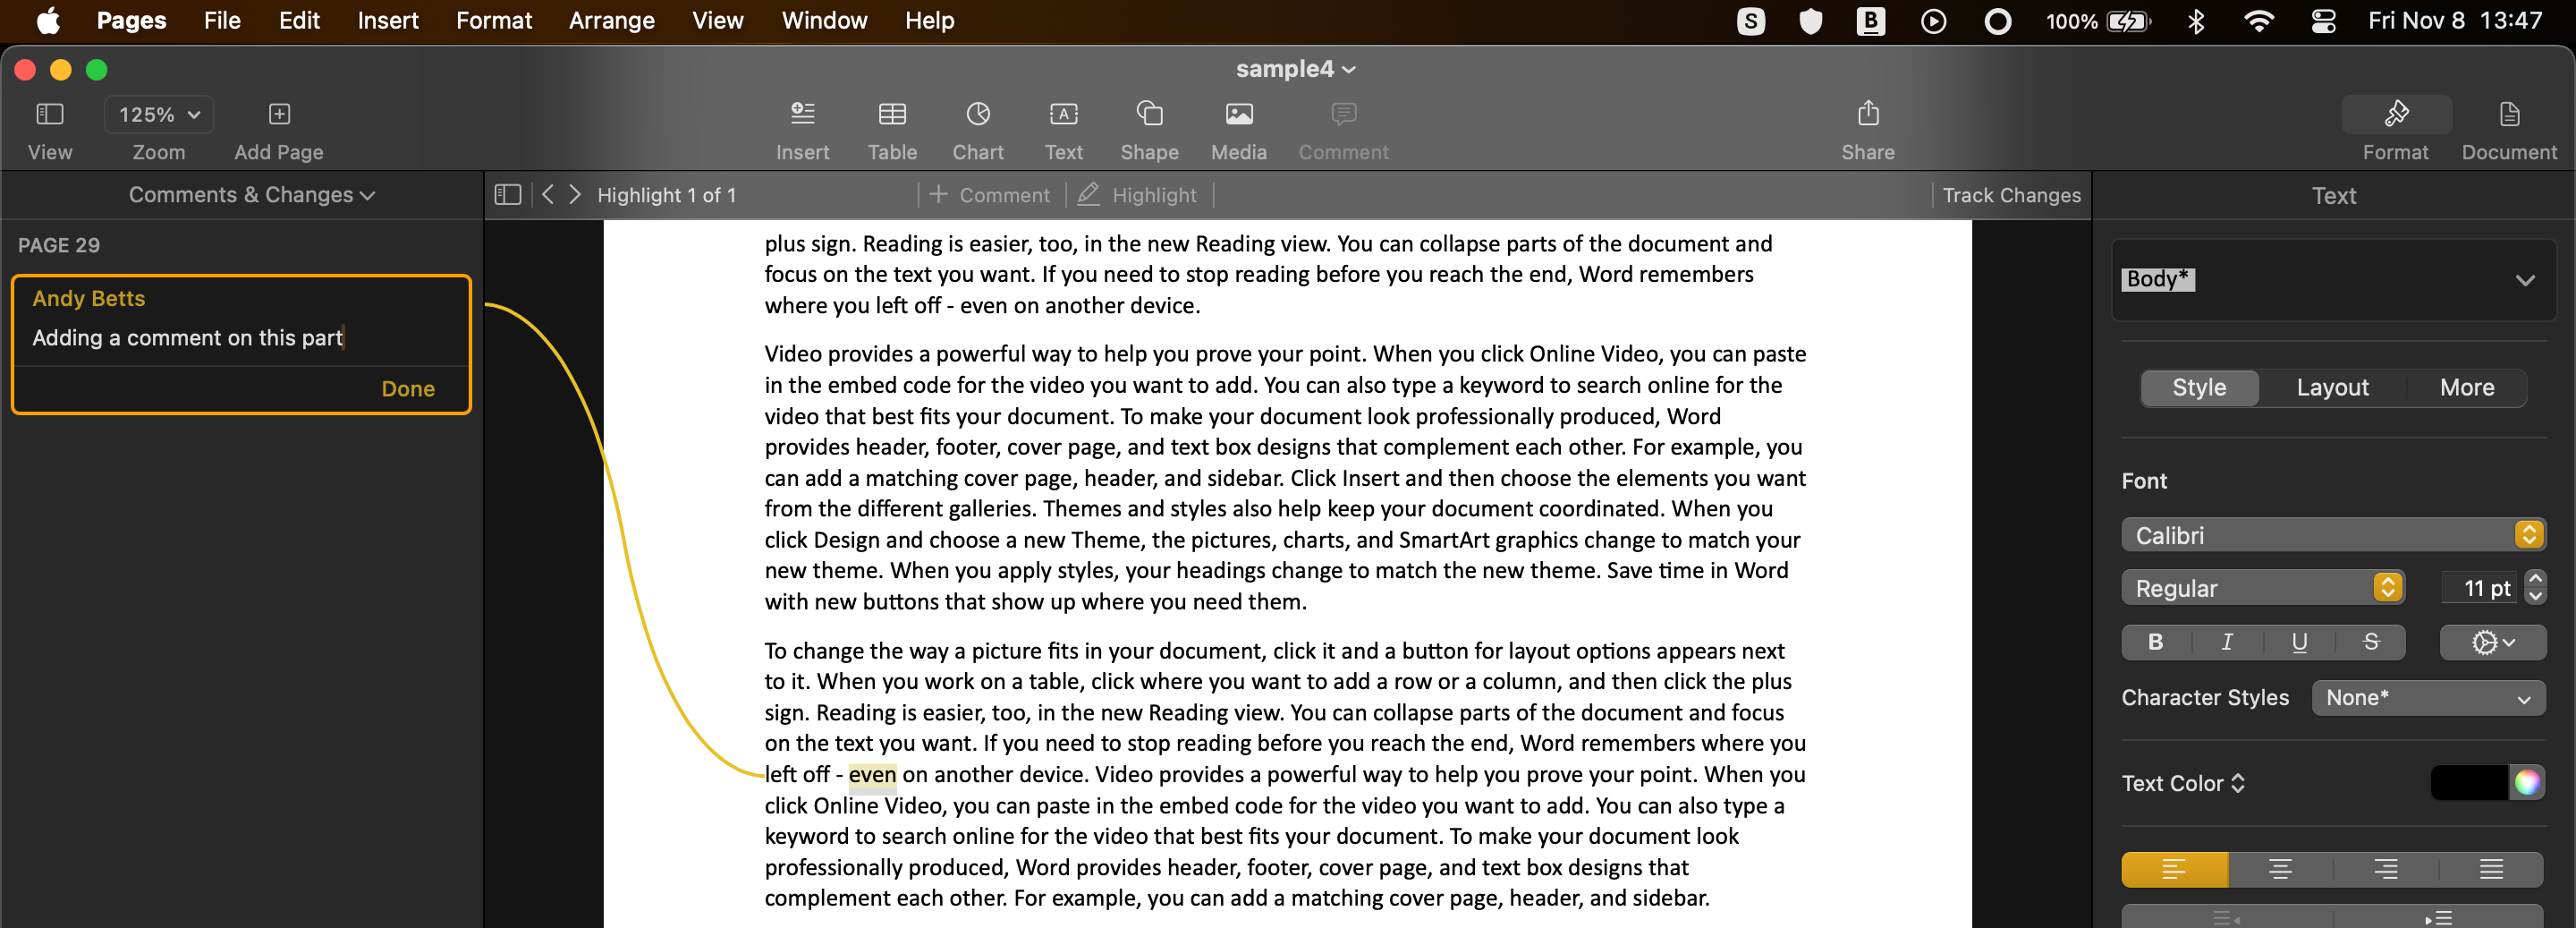
Task: Open the Table insertion tool
Action: click(x=891, y=115)
